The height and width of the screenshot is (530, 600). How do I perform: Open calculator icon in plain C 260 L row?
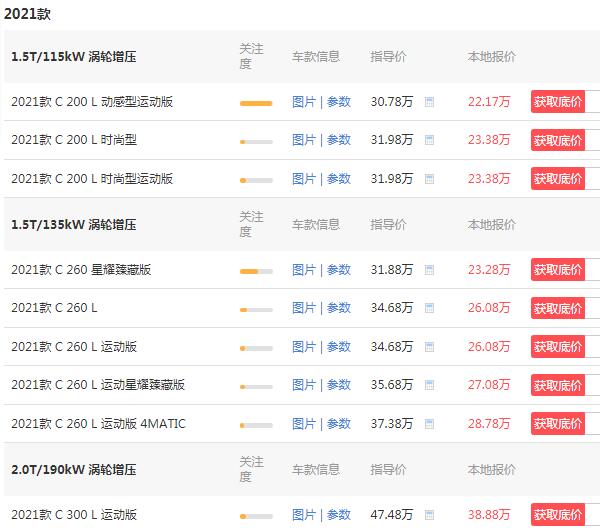429,308
